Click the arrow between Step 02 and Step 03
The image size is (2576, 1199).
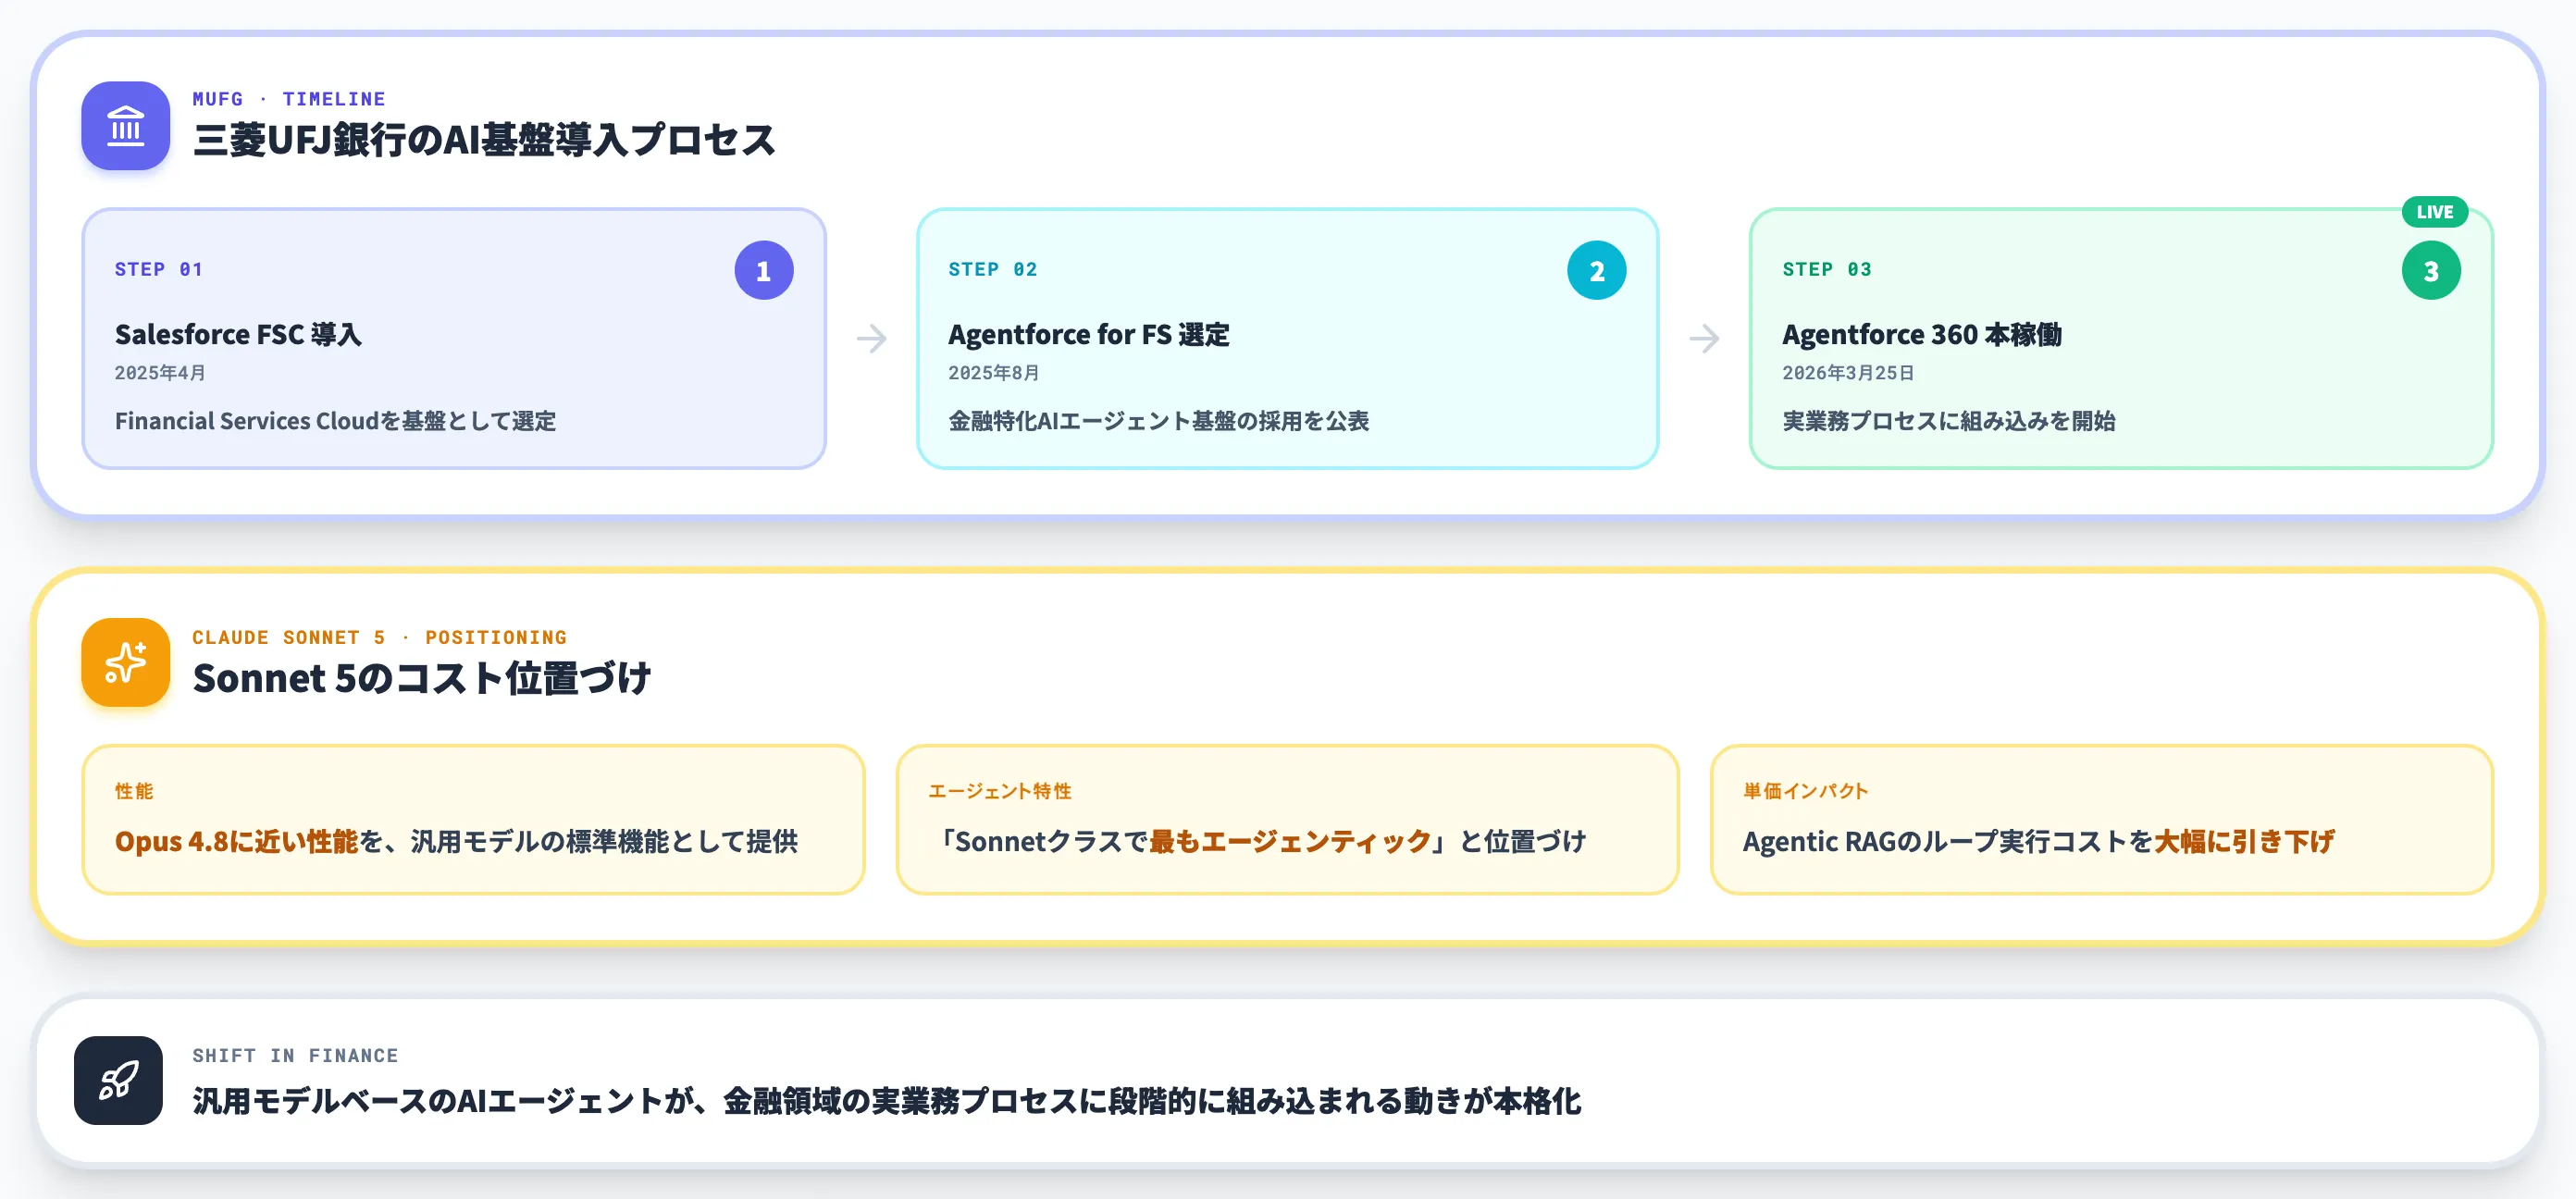pyautogui.click(x=1704, y=338)
